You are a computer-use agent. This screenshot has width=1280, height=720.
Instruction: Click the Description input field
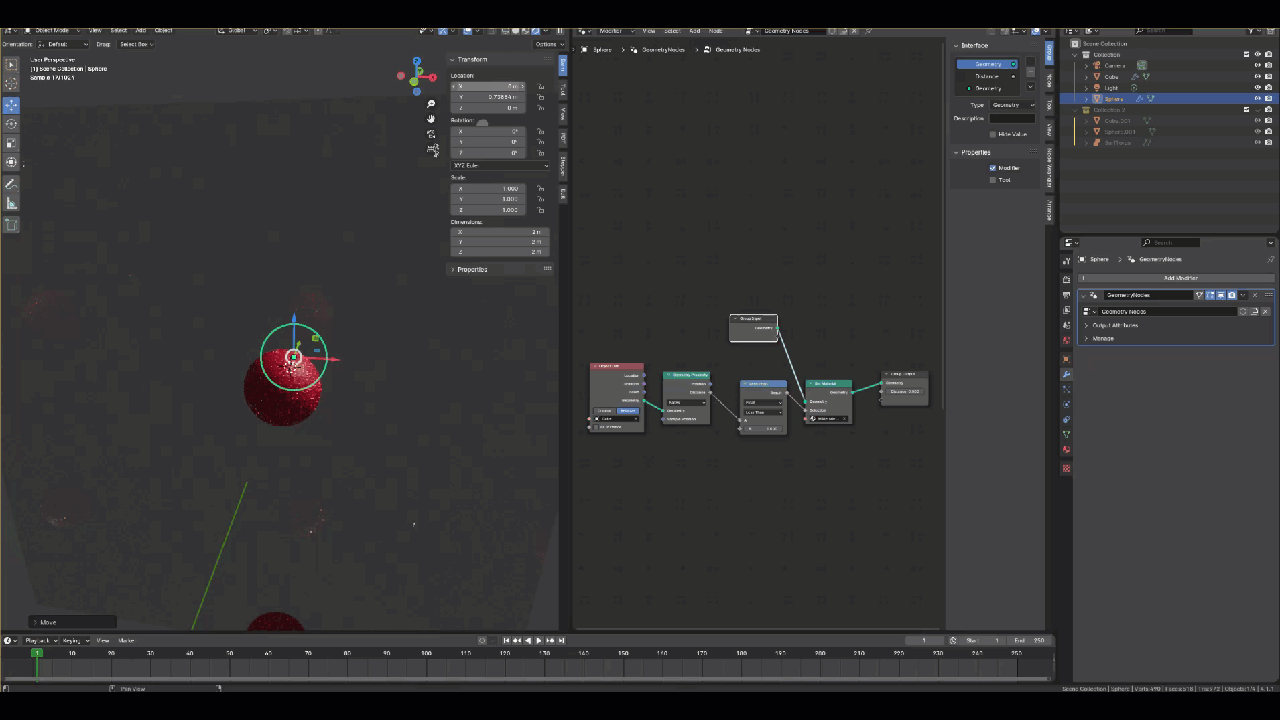pos(1013,119)
